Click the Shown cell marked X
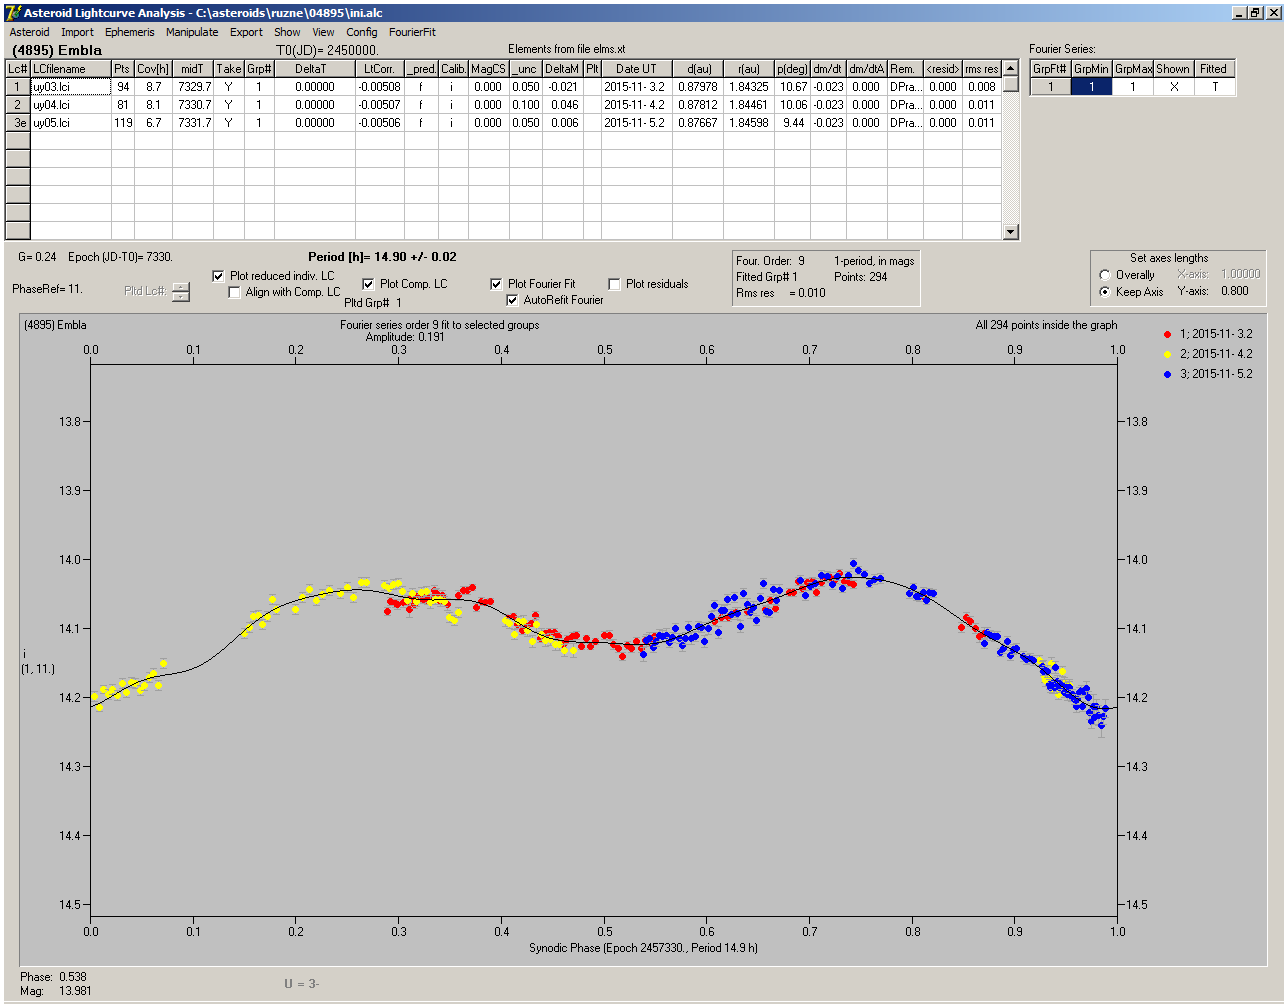 click(x=1173, y=87)
